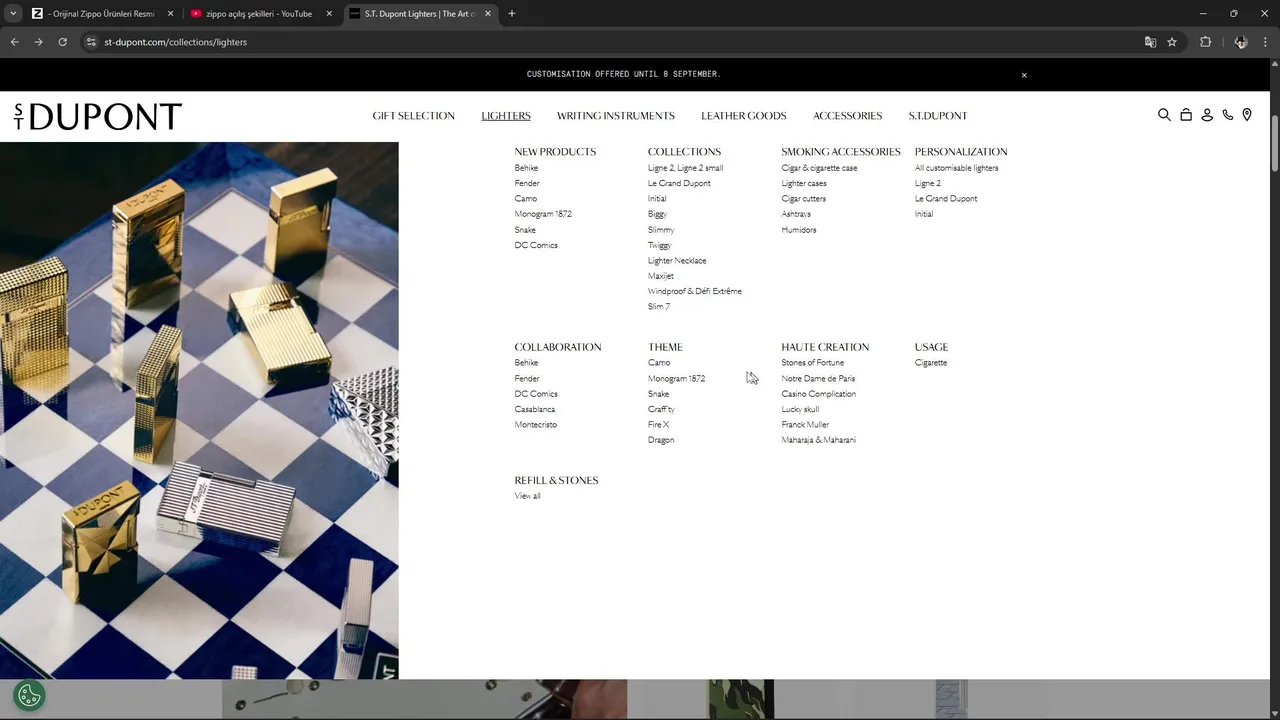Open Windproof & Défi Extrême link

point(695,291)
